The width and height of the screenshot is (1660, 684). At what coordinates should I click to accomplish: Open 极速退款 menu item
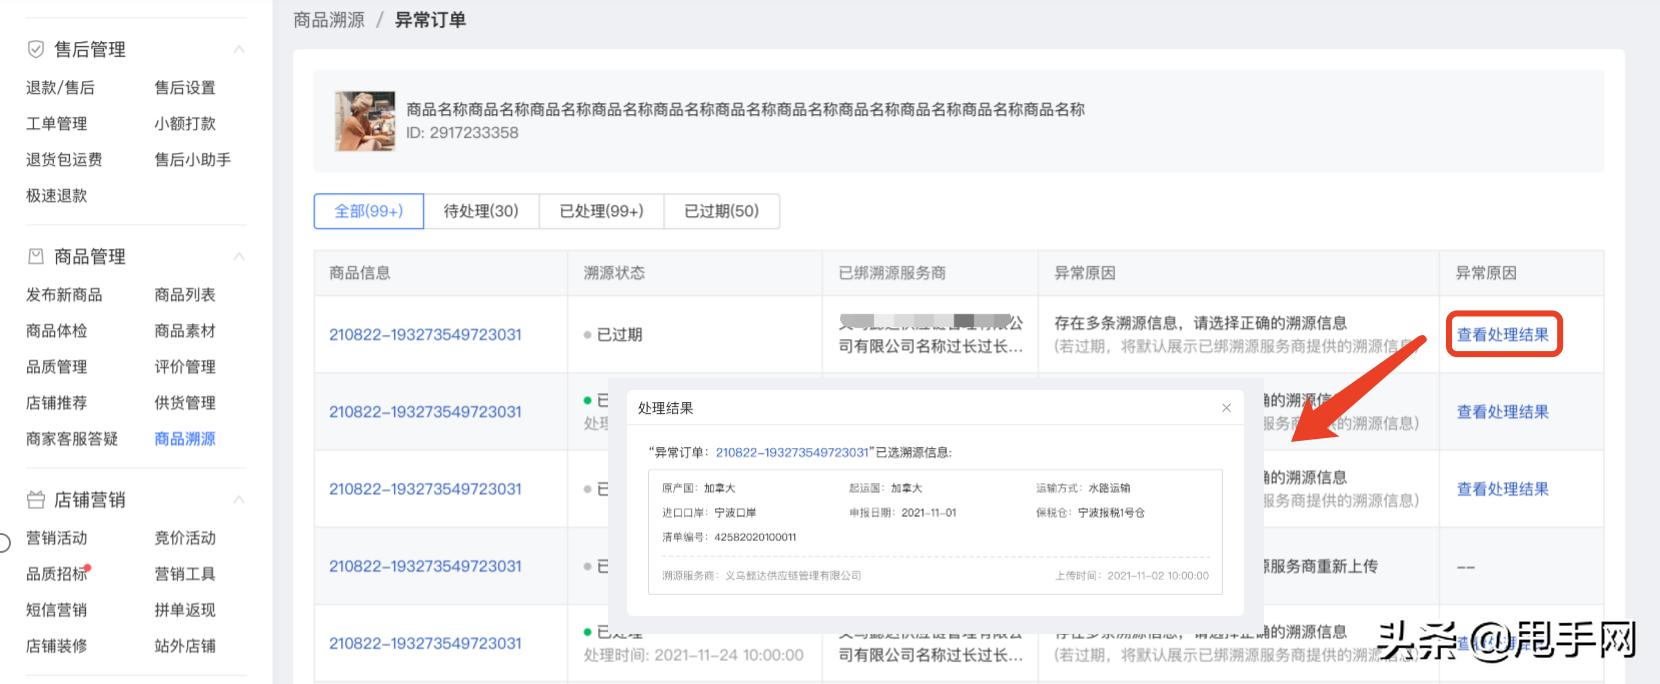[x=57, y=196]
